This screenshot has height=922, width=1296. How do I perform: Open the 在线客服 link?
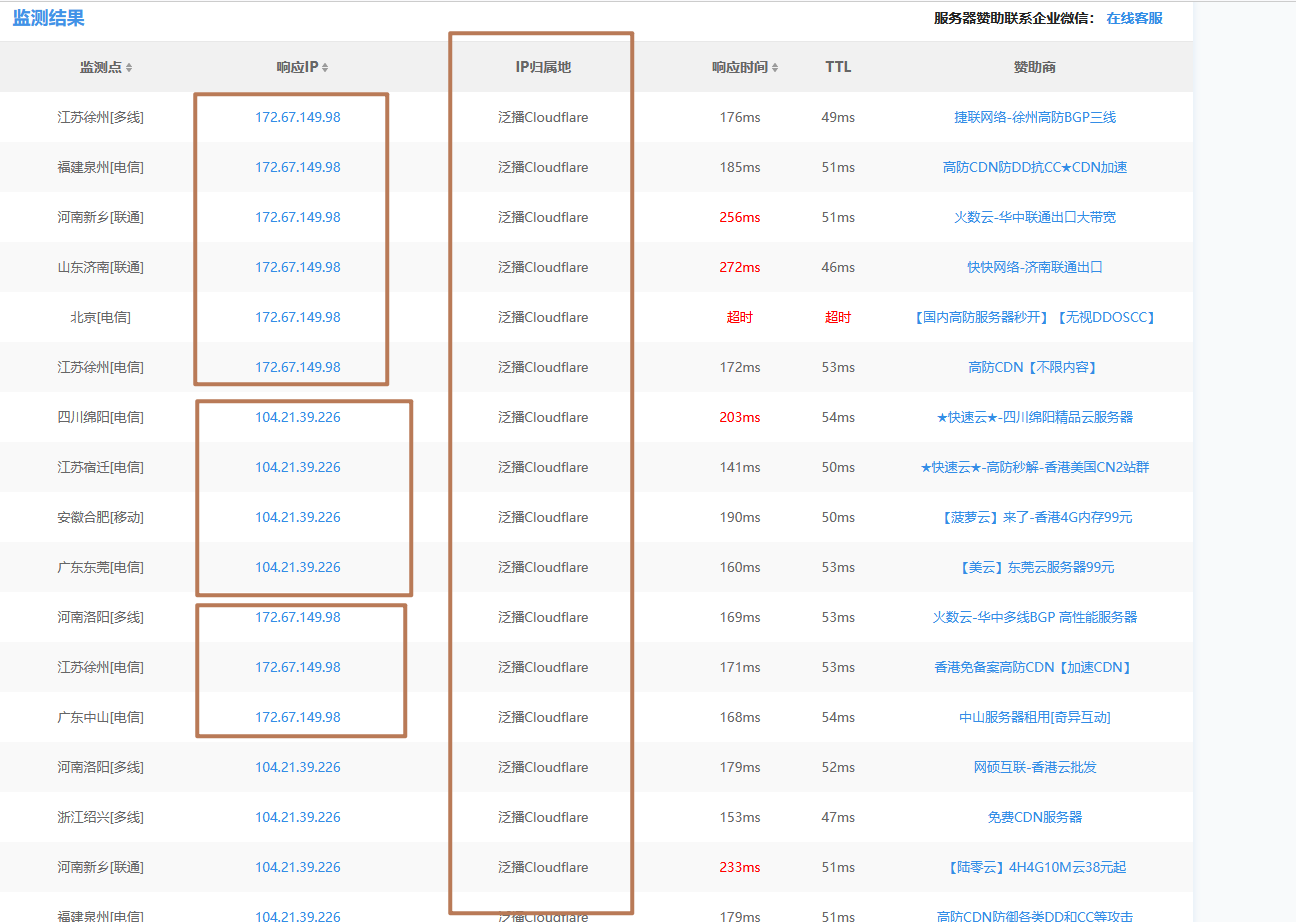1134,18
